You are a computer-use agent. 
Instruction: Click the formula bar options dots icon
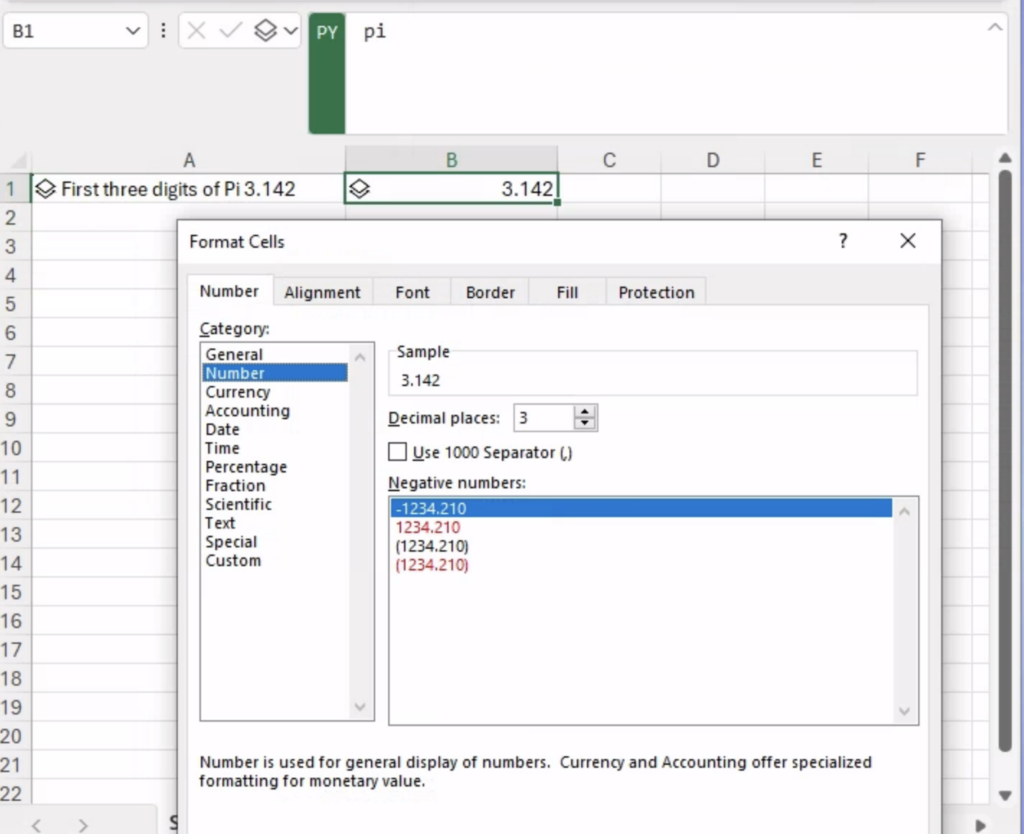[x=163, y=31]
